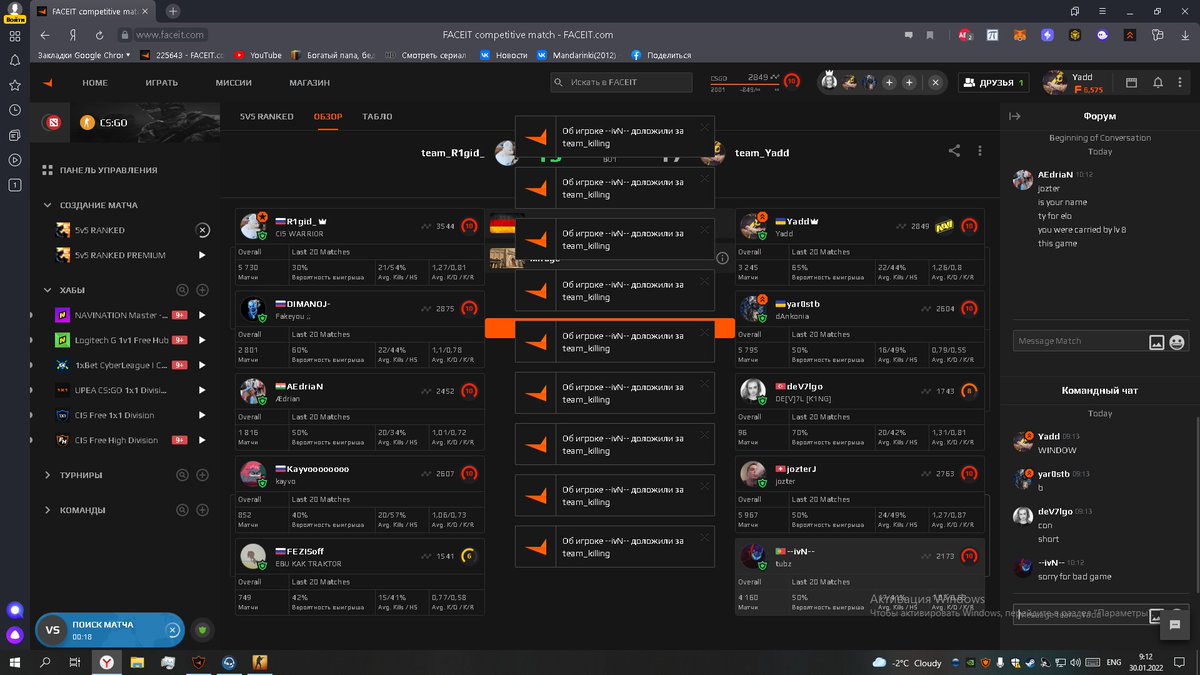The height and width of the screenshot is (675, 1200).
Task: Open the Yadd profile avatar in header
Action: [1055, 83]
